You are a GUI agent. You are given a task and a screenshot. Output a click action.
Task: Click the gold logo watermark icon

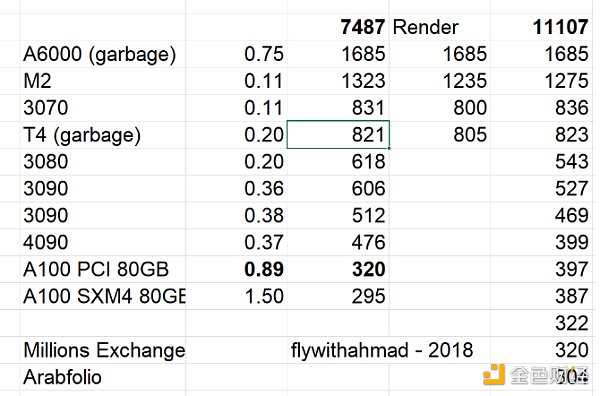494,375
